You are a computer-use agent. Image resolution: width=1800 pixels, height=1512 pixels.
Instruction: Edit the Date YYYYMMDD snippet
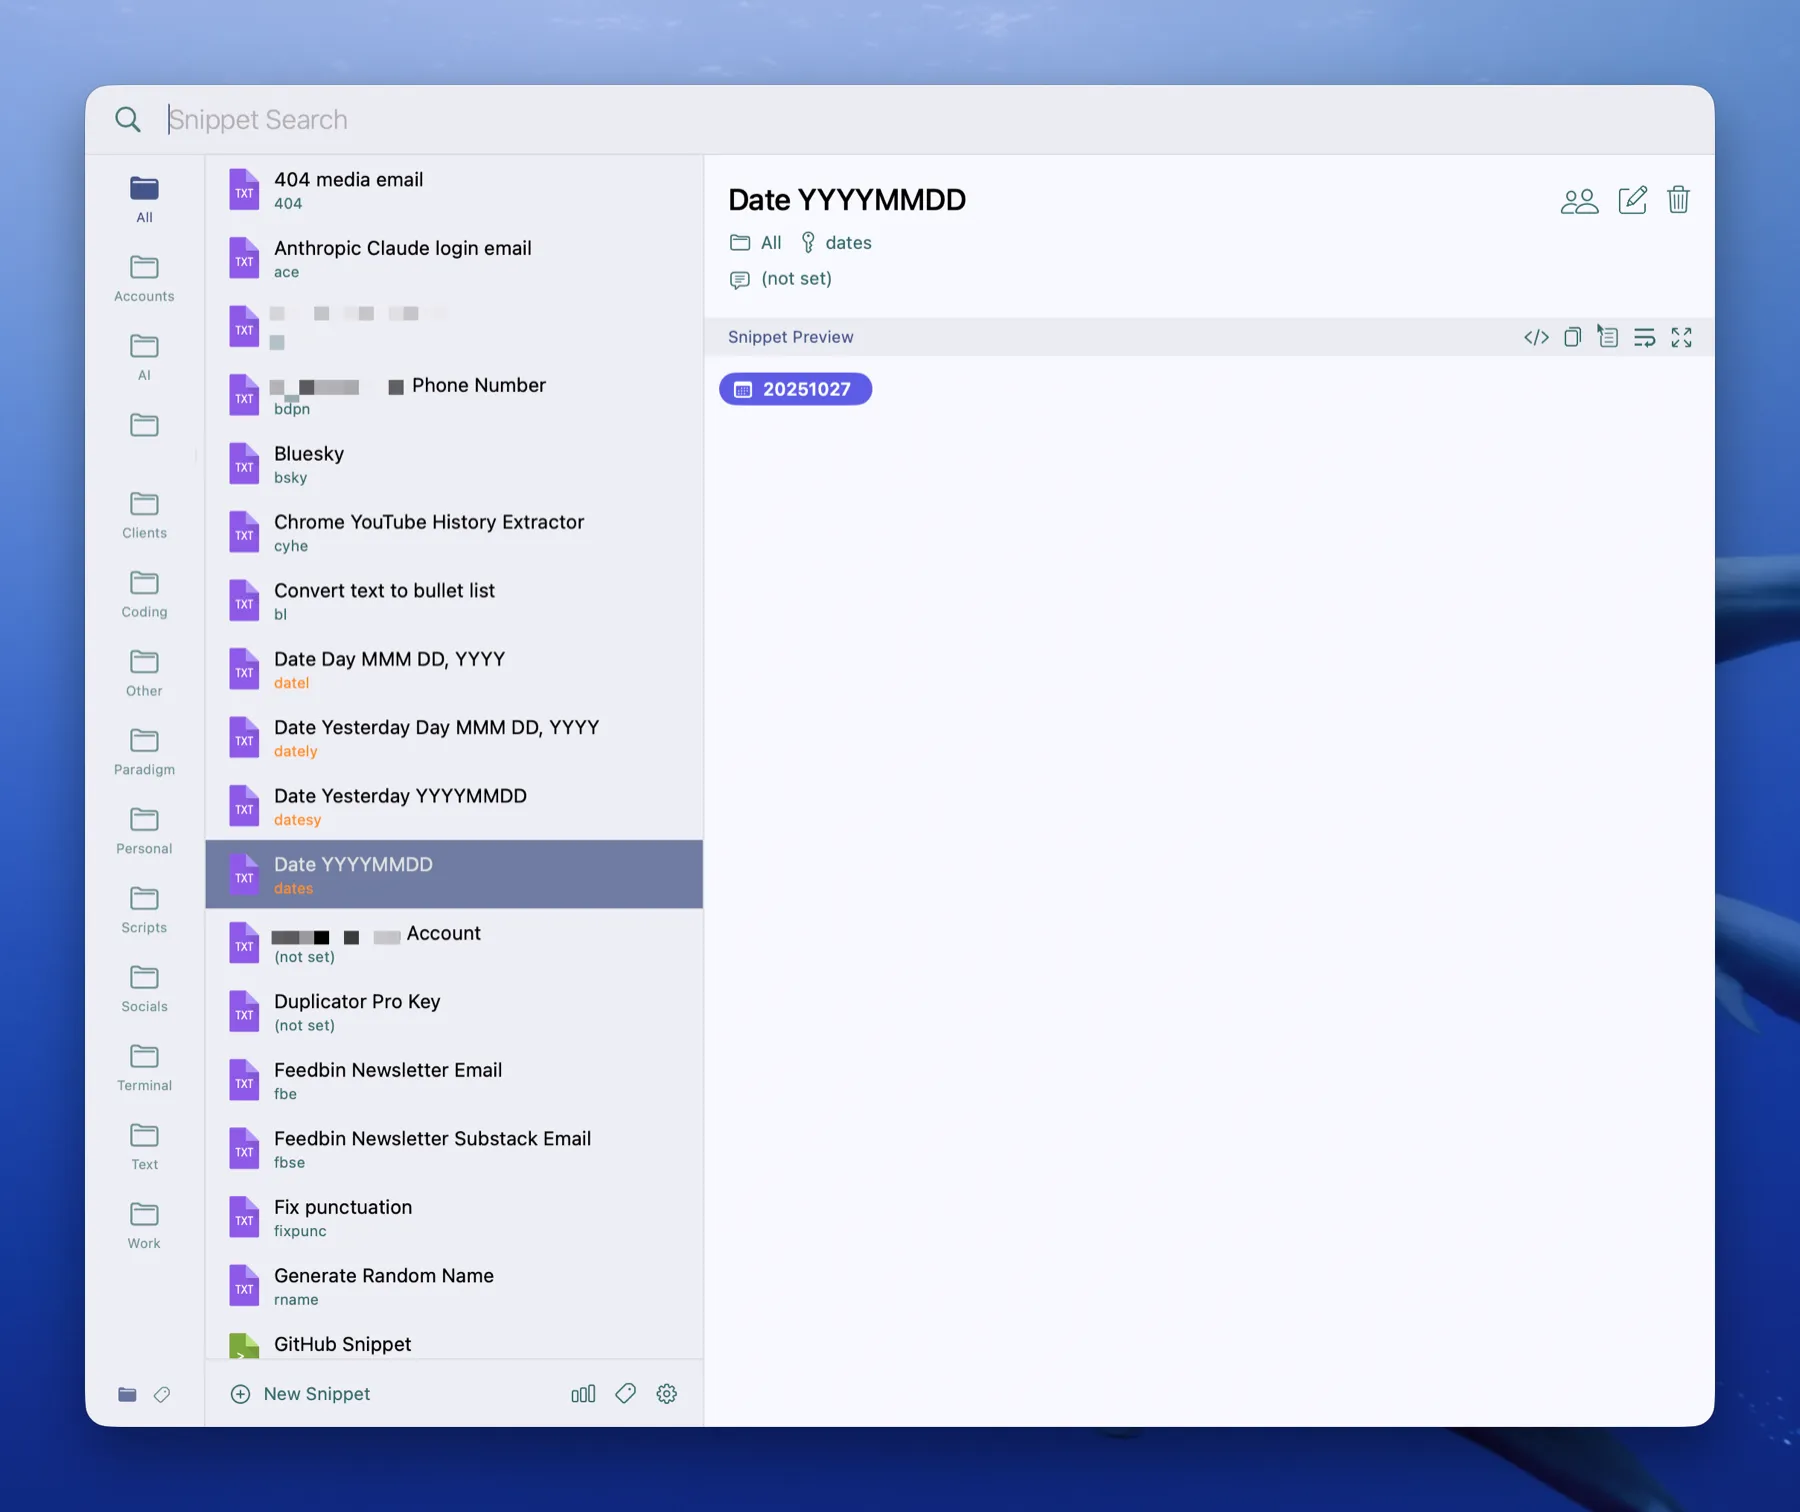click(1632, 200)
